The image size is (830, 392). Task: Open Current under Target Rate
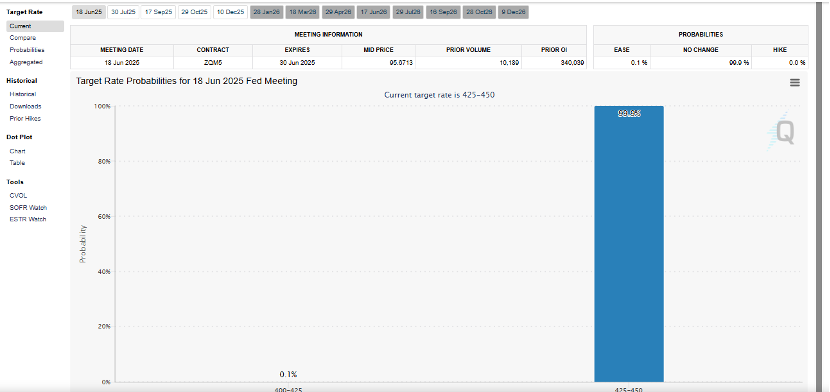(x=35, y=26)
